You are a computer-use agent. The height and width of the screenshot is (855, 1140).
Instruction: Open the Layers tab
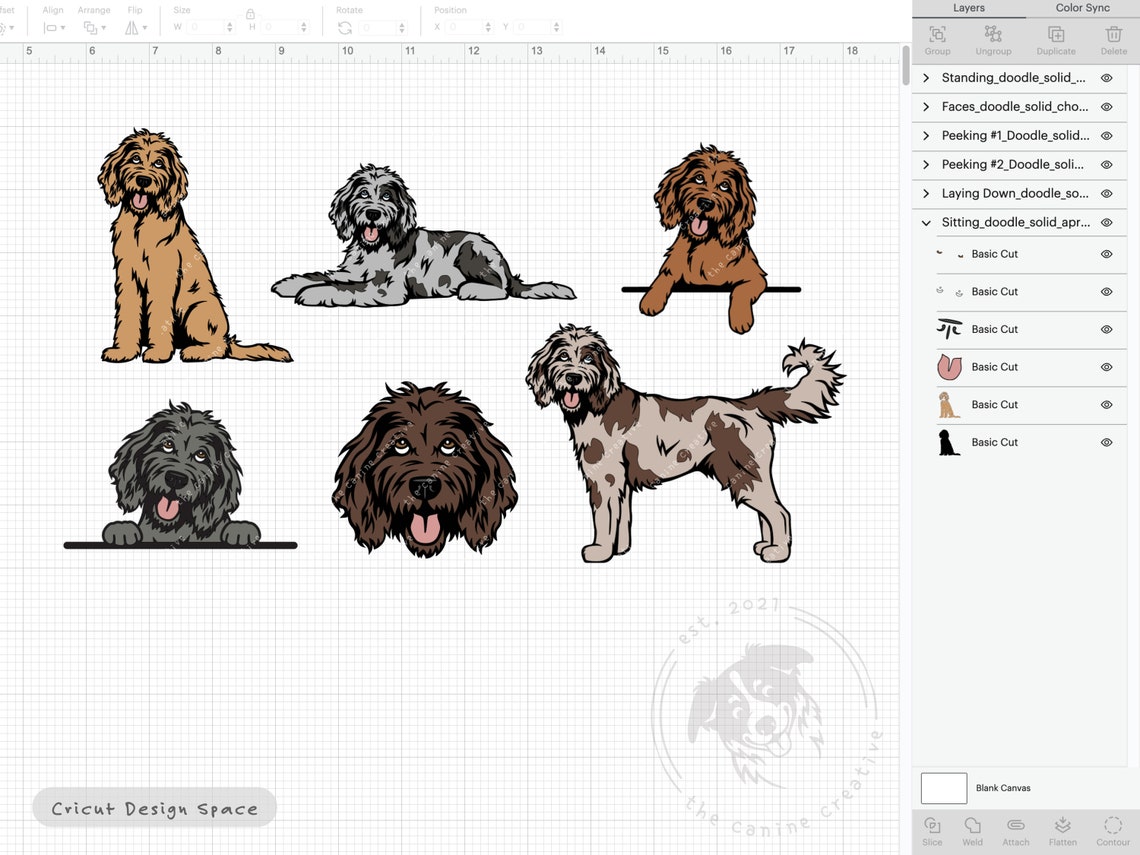click(x=968, y=8)
